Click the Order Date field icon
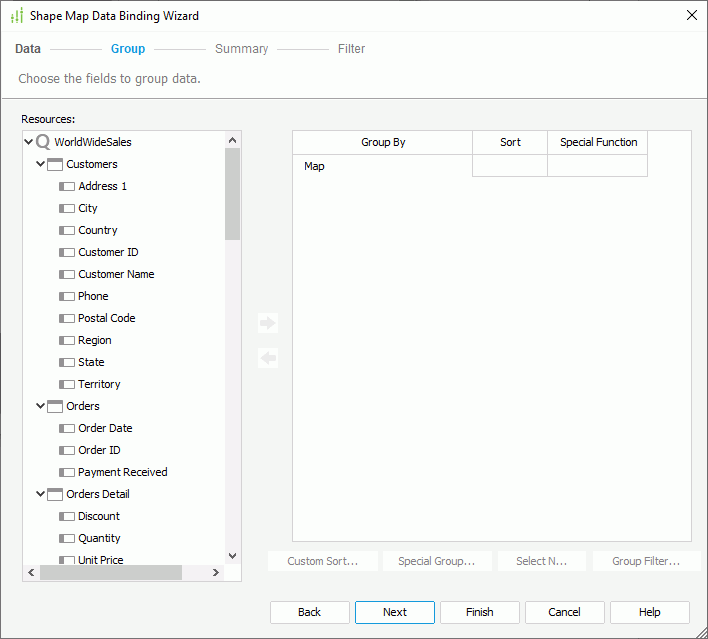 tap(67, 428)
